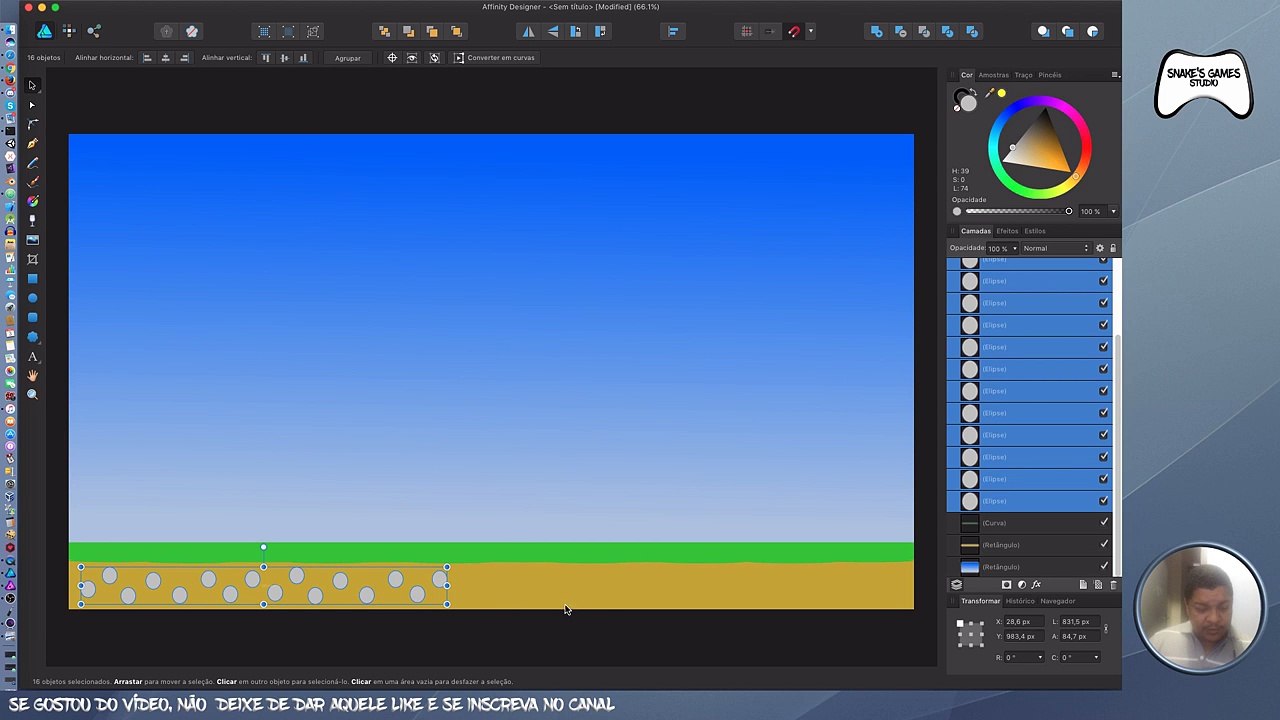Screen dimensions: 1280x720
Task: Switch to the Pincéis tab
Action: (x=1050, y=75)
